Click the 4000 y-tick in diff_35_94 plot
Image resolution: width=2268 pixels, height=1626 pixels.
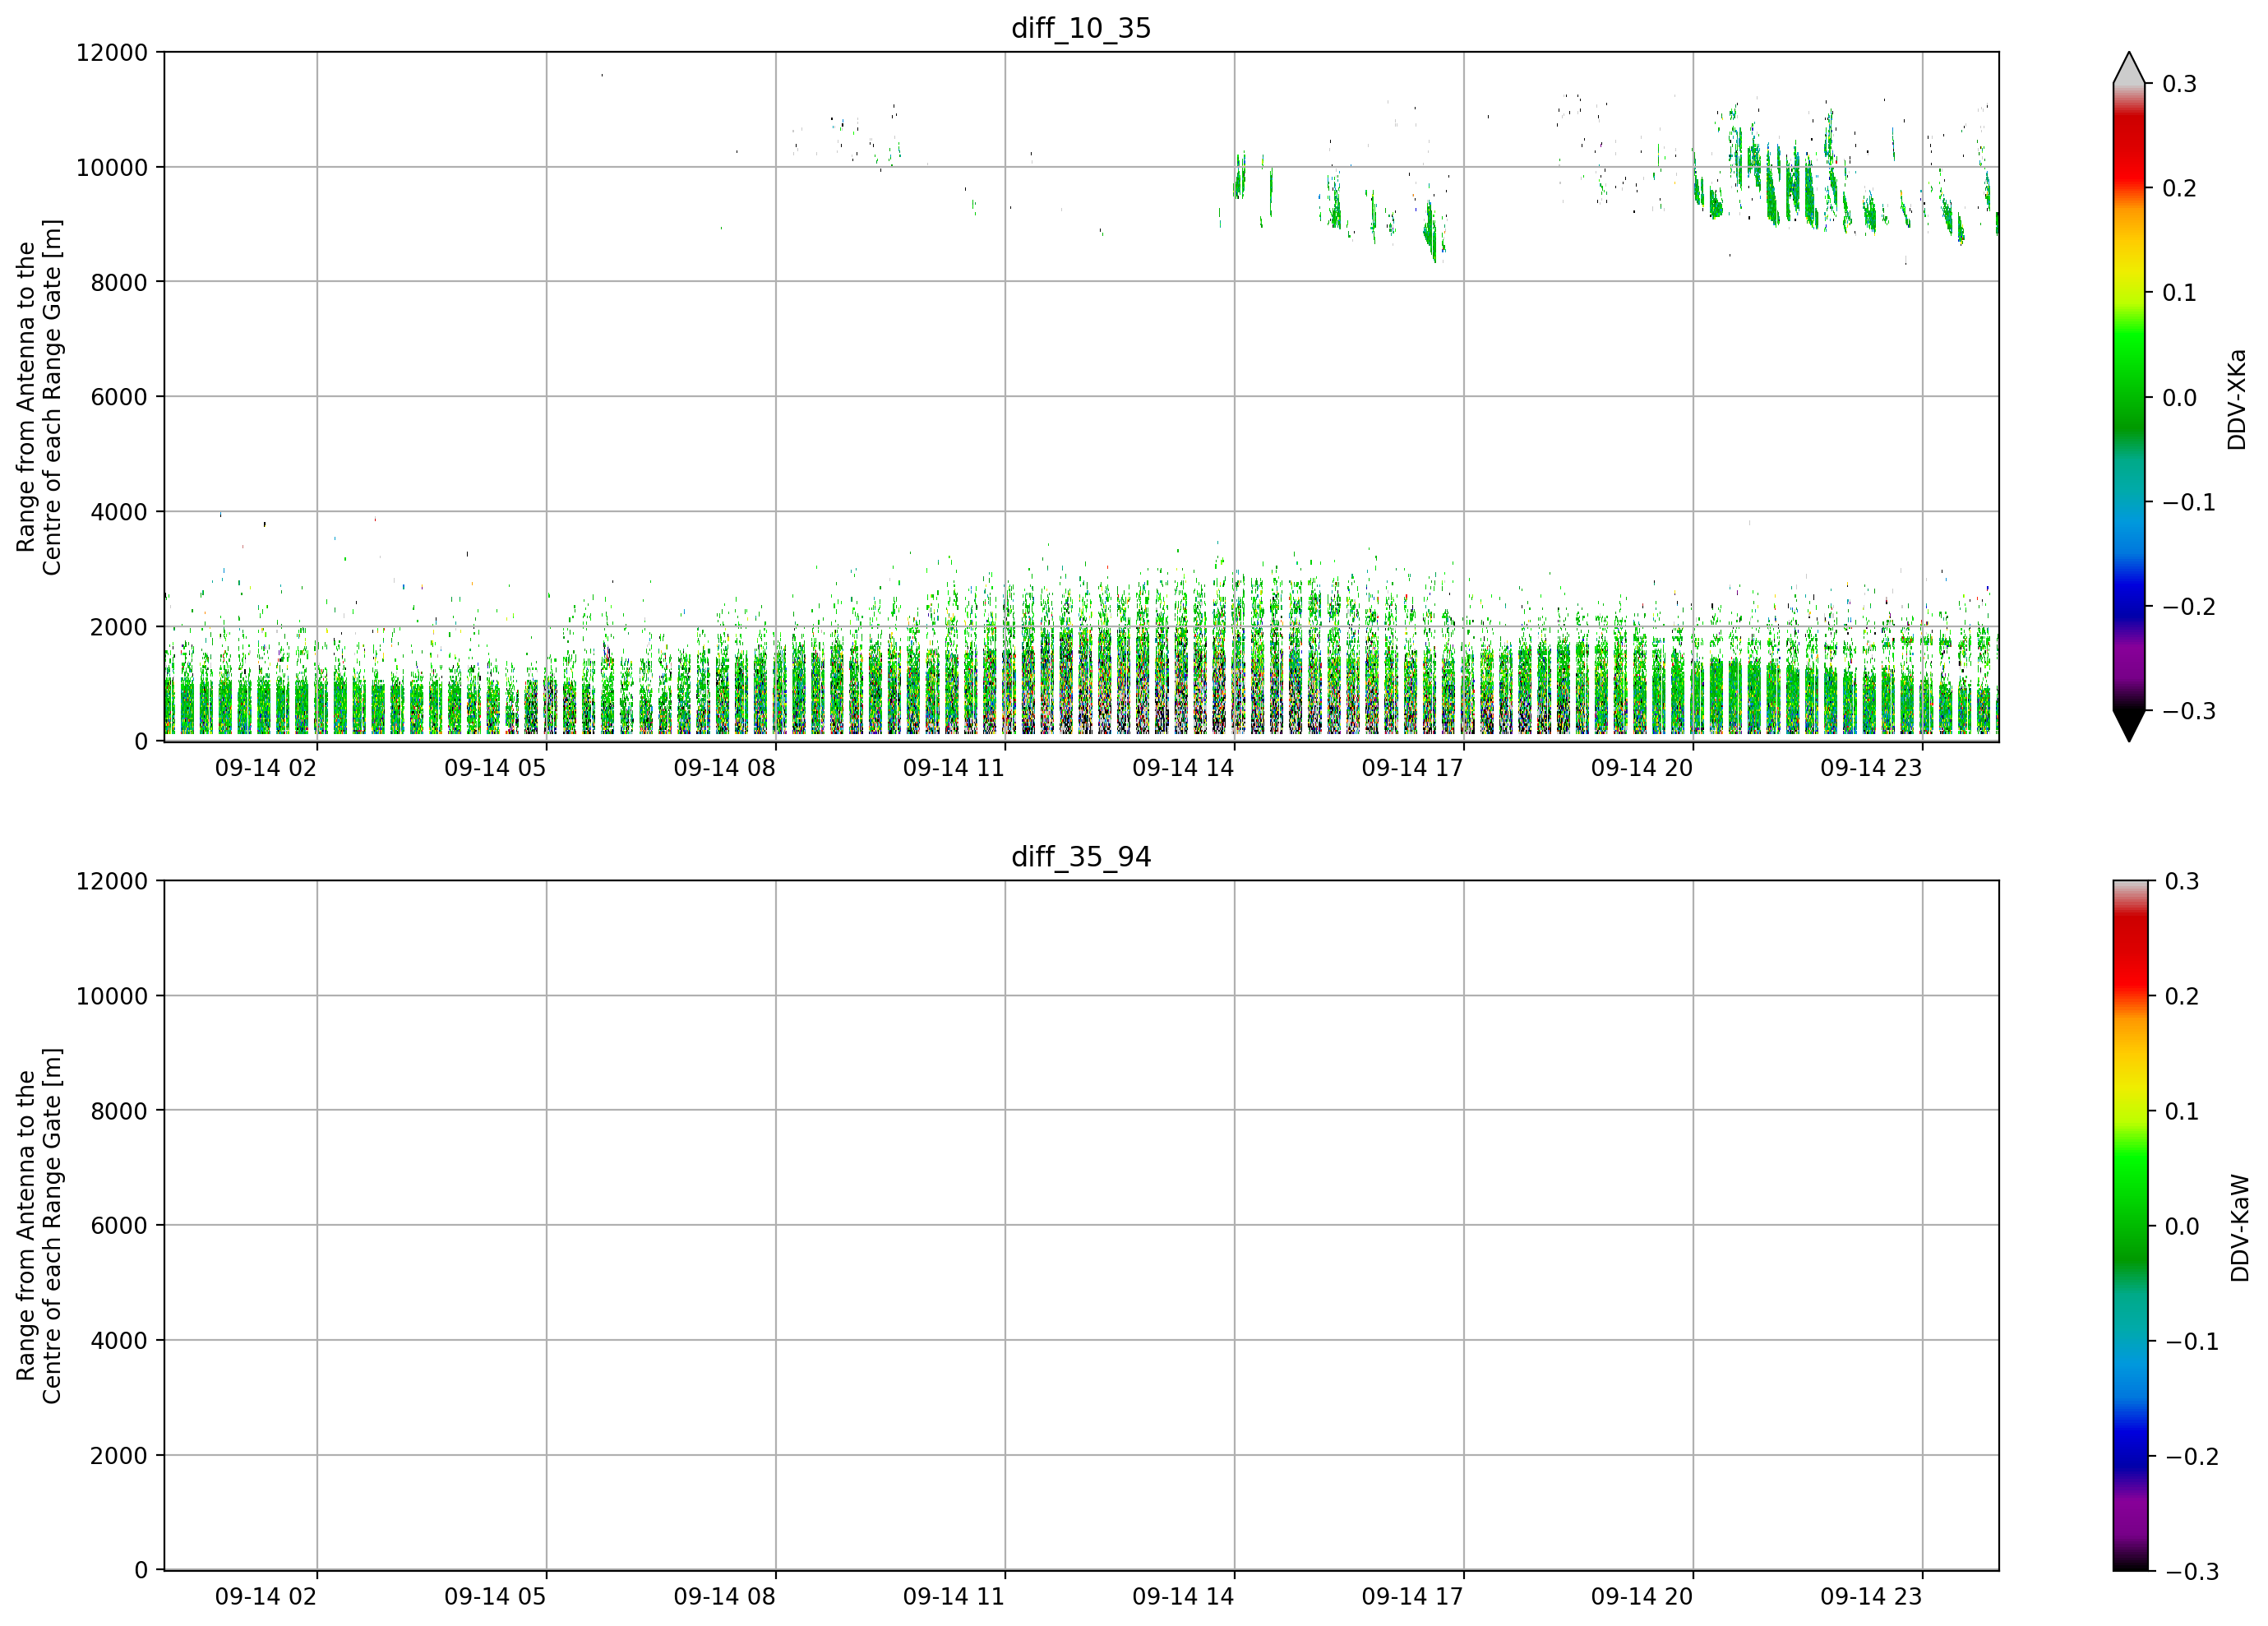(x=119, y=1340)
